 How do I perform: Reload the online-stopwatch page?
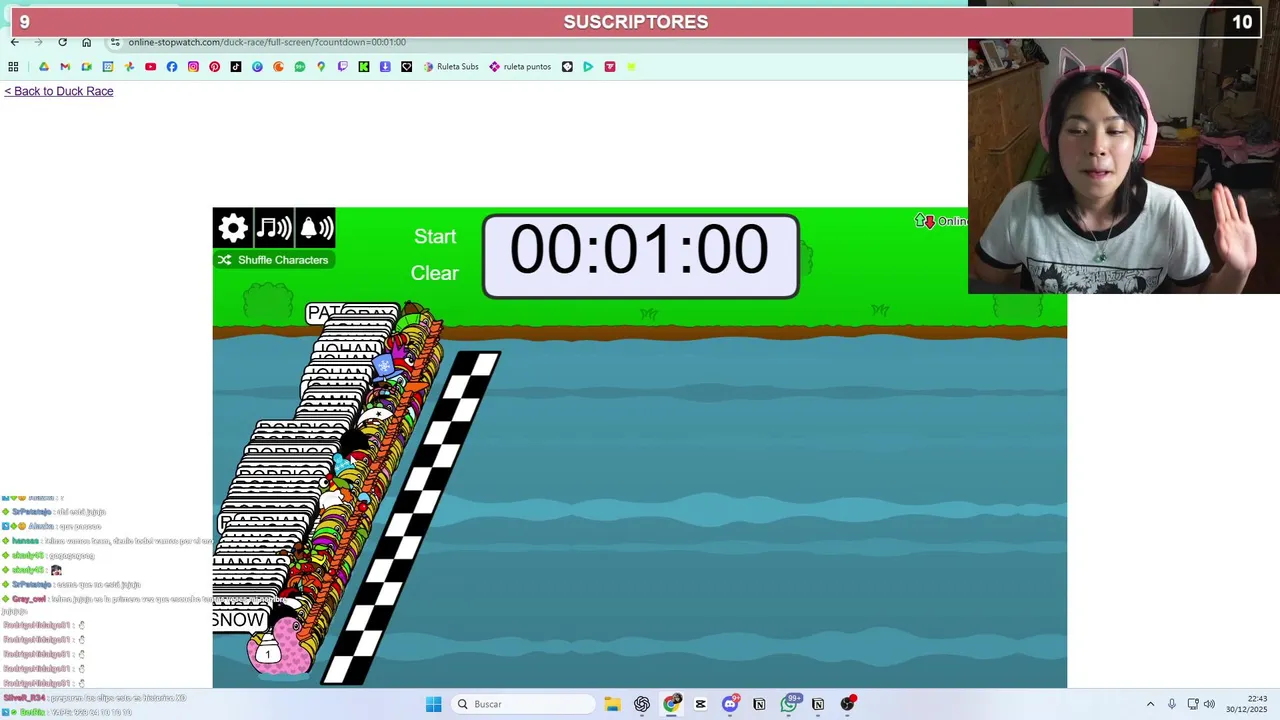tap(62, 42)
